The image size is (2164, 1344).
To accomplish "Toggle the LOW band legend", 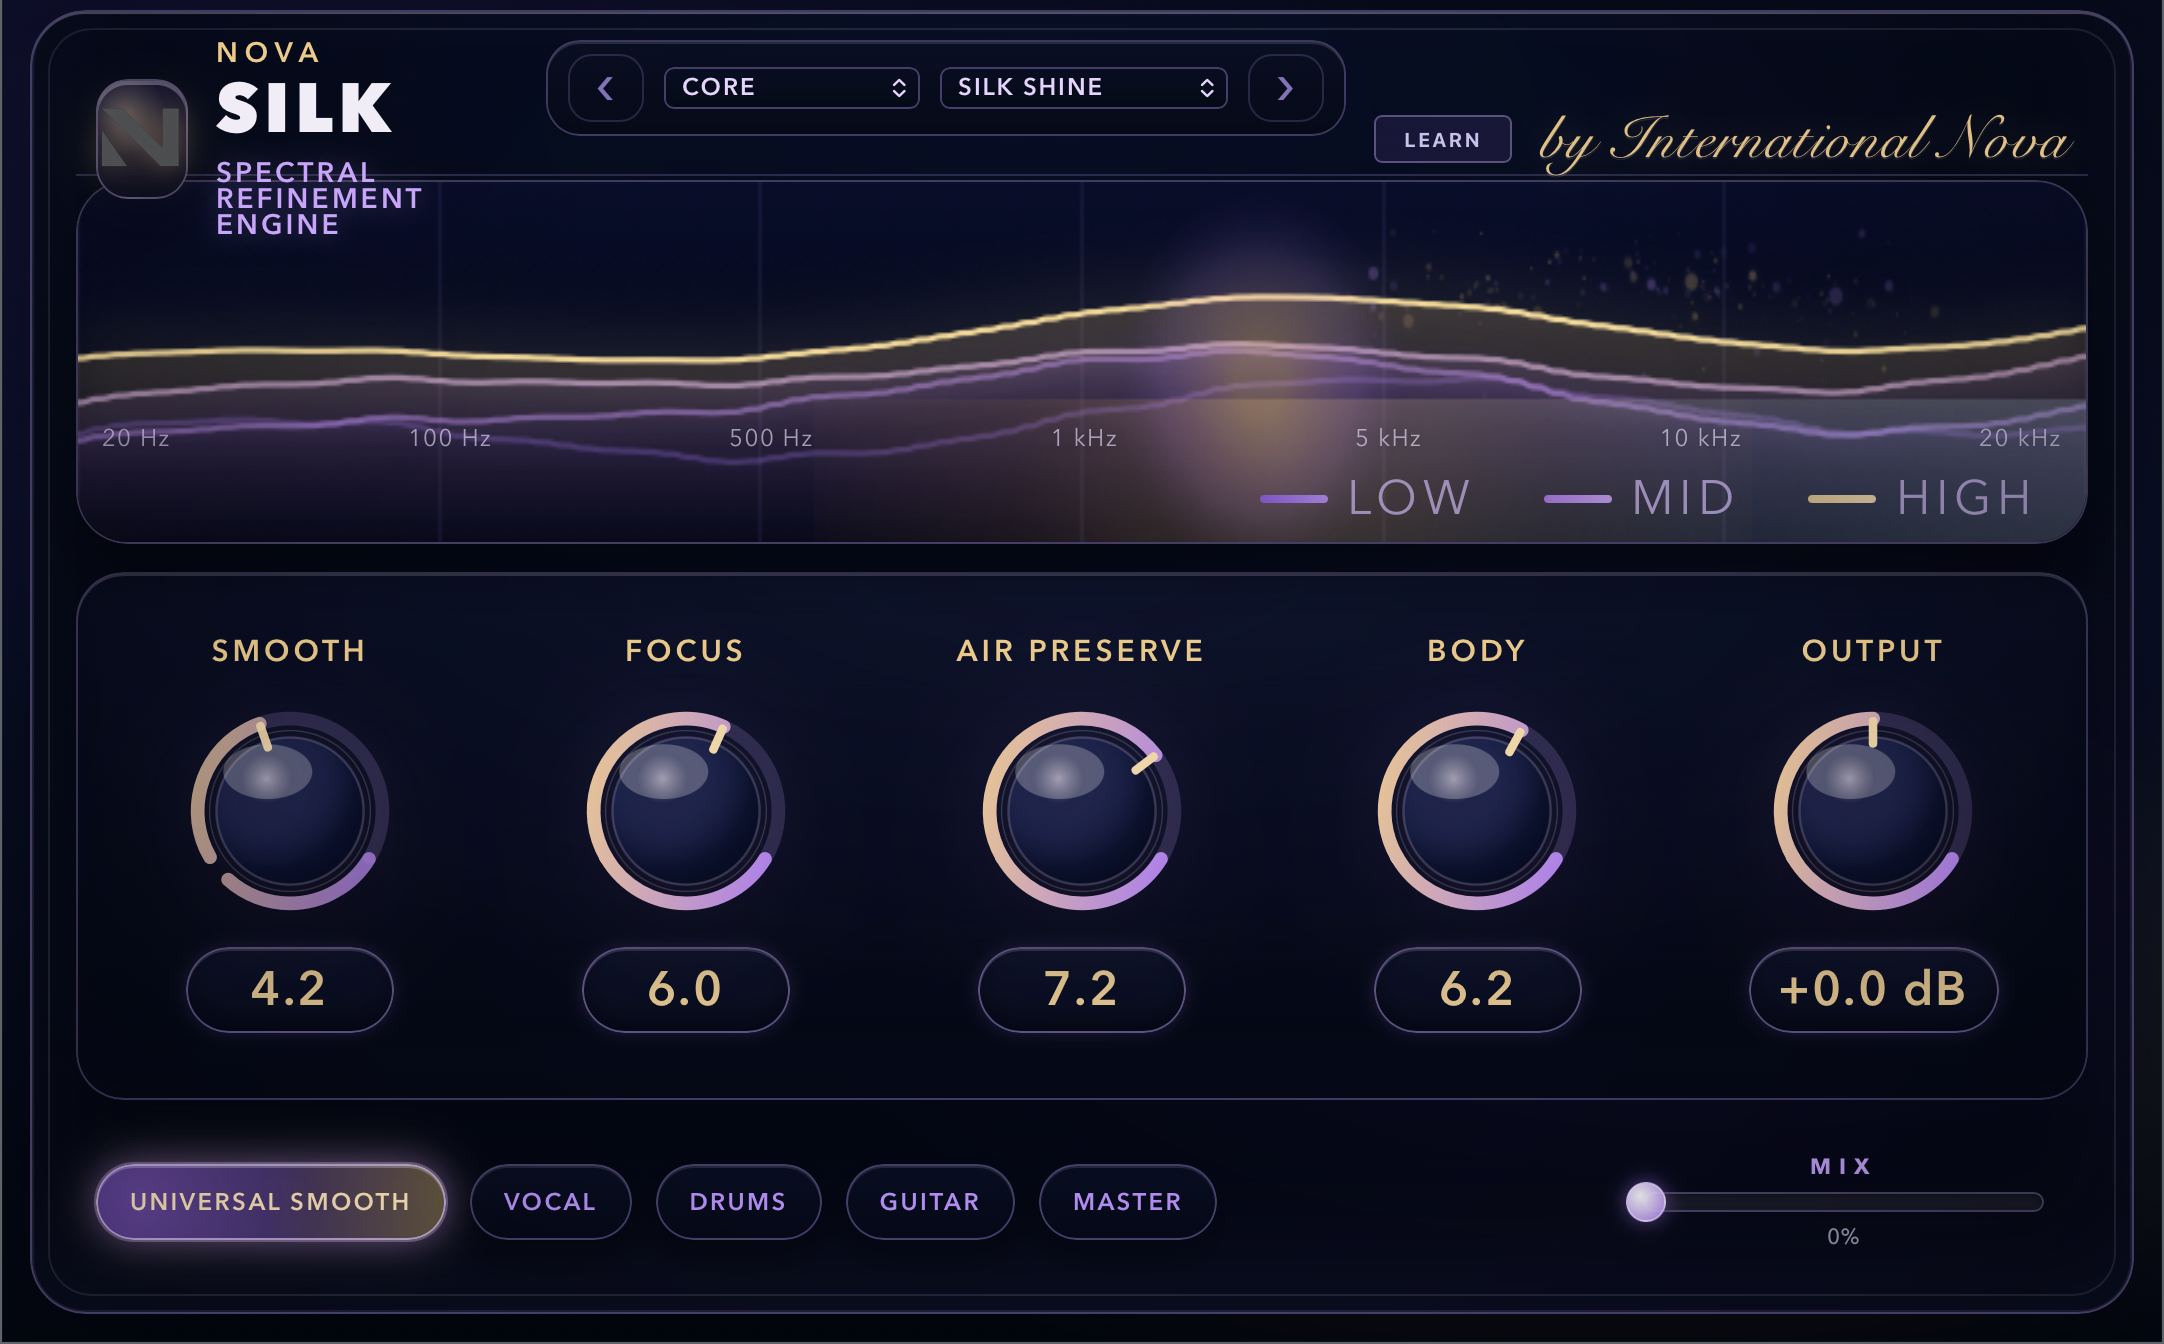I will (x=1366, y=498).
